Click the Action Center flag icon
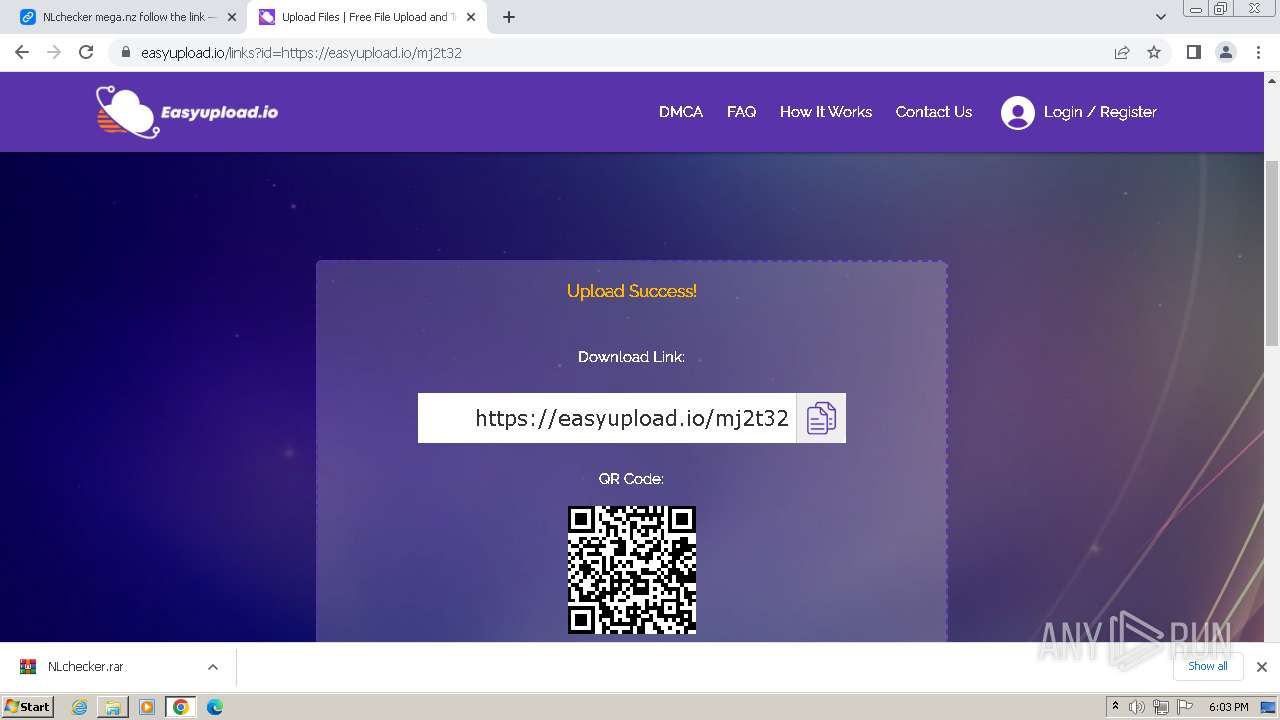 pyautogui.click(x=1183, y=707)
